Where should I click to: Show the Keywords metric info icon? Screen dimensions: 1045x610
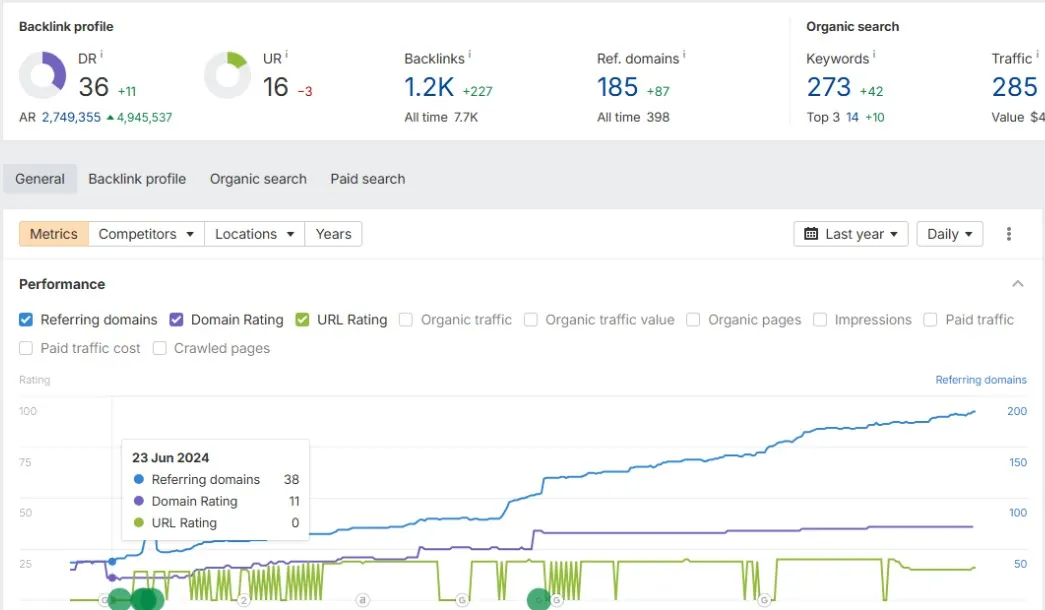click(874, 55)
